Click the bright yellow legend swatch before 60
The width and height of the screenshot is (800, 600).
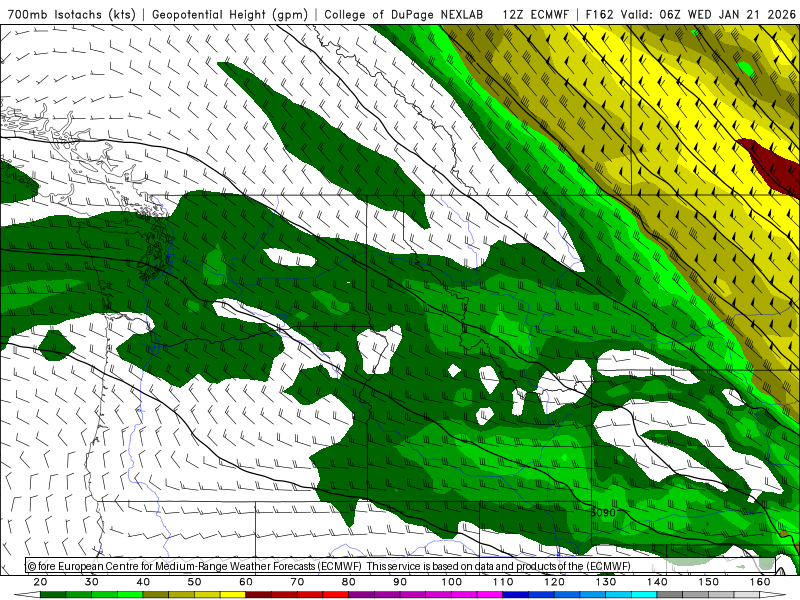pyautogui.click(x=233, y=595)
